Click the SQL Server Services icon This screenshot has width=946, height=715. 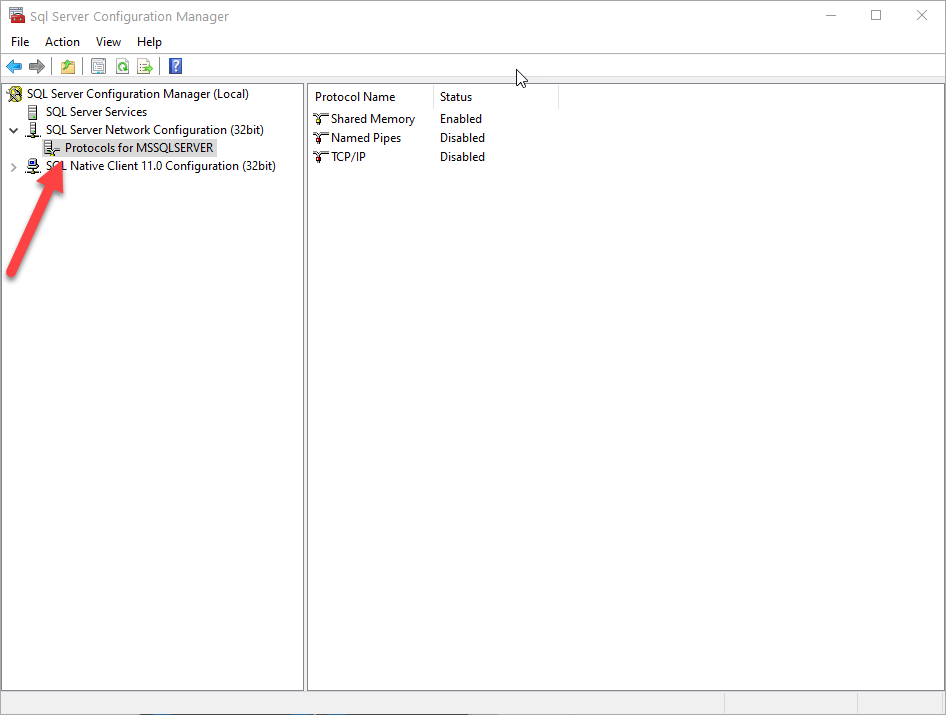tap(33, 112)
